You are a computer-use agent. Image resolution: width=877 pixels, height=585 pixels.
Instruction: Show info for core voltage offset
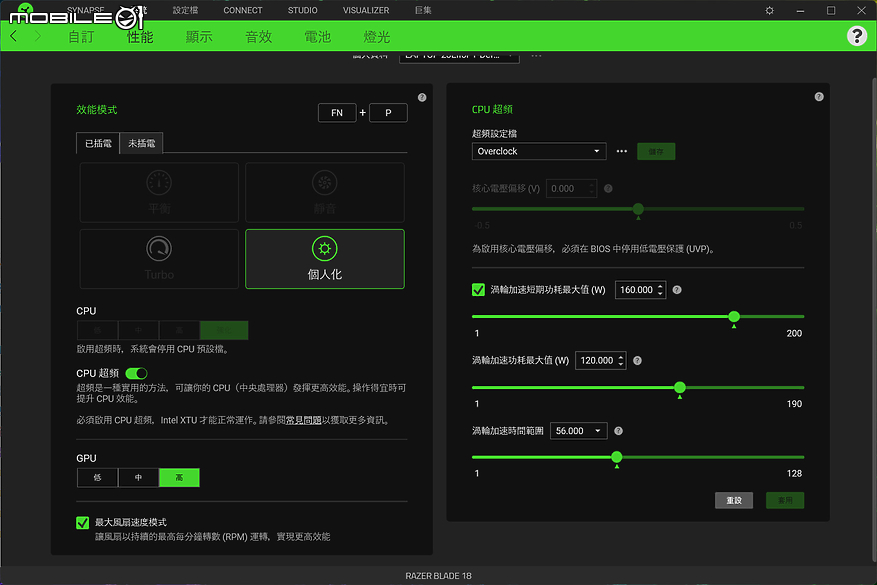point(609,188)
